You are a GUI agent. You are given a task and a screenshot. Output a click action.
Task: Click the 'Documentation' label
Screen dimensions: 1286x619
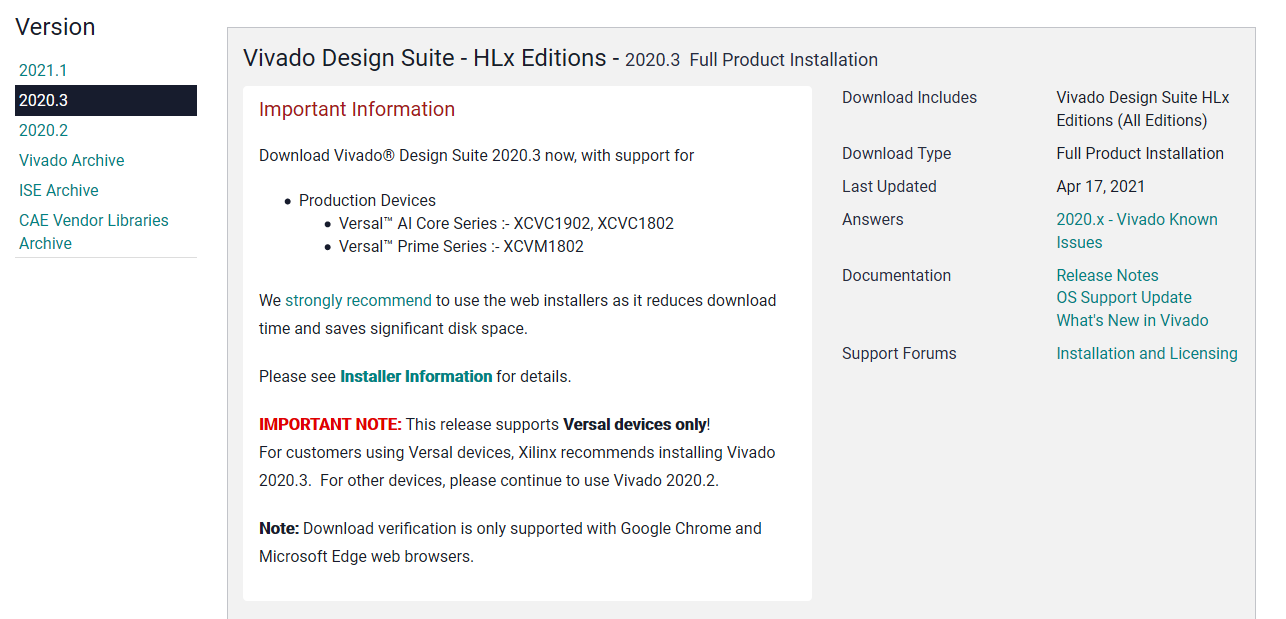tap(896, 275)
